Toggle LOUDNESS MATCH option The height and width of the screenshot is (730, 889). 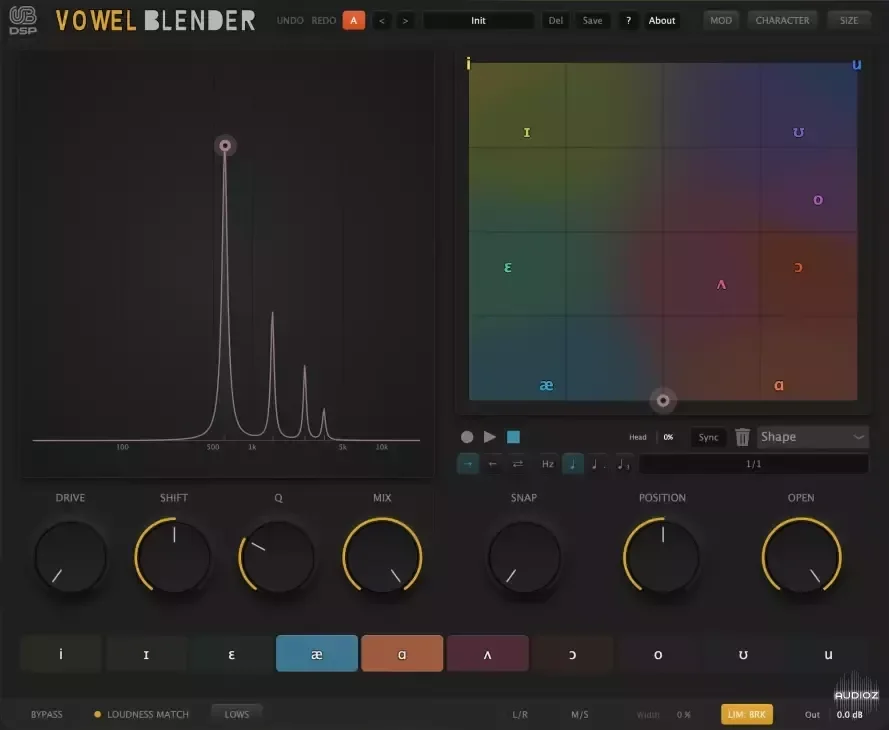click(142, 714)
